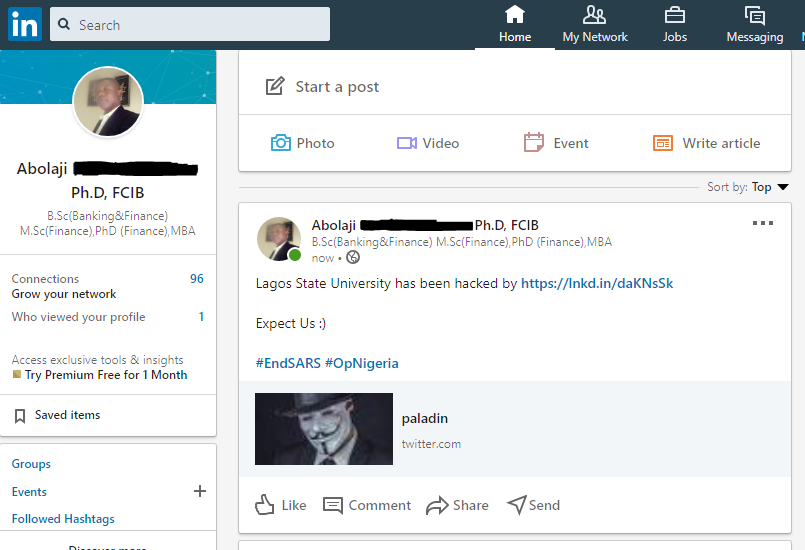Click the #OpNigeria hashtag
Screen dimensions: 805x550
pyautogui.click(x=361, y=364)
